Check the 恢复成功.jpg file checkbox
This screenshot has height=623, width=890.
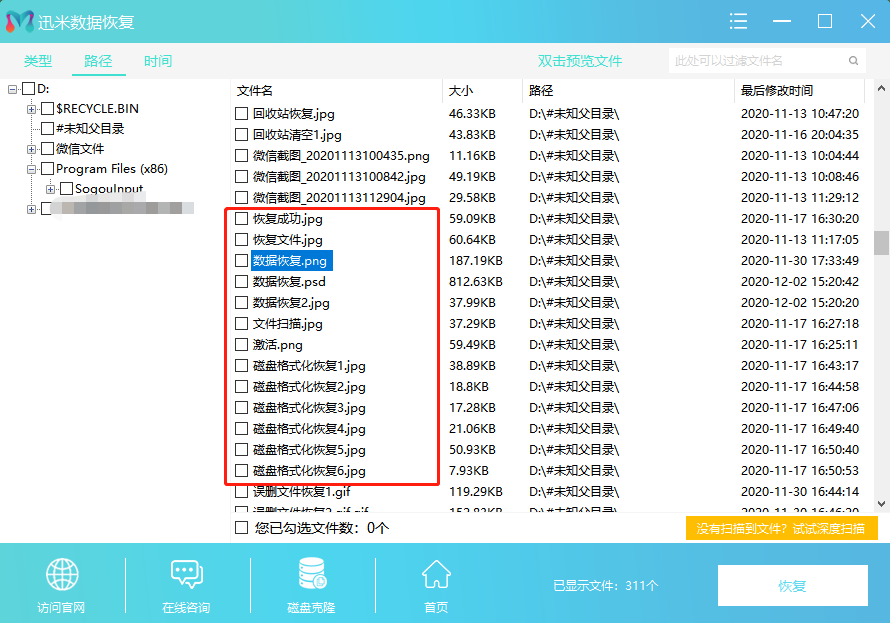[x=241, y=219]
